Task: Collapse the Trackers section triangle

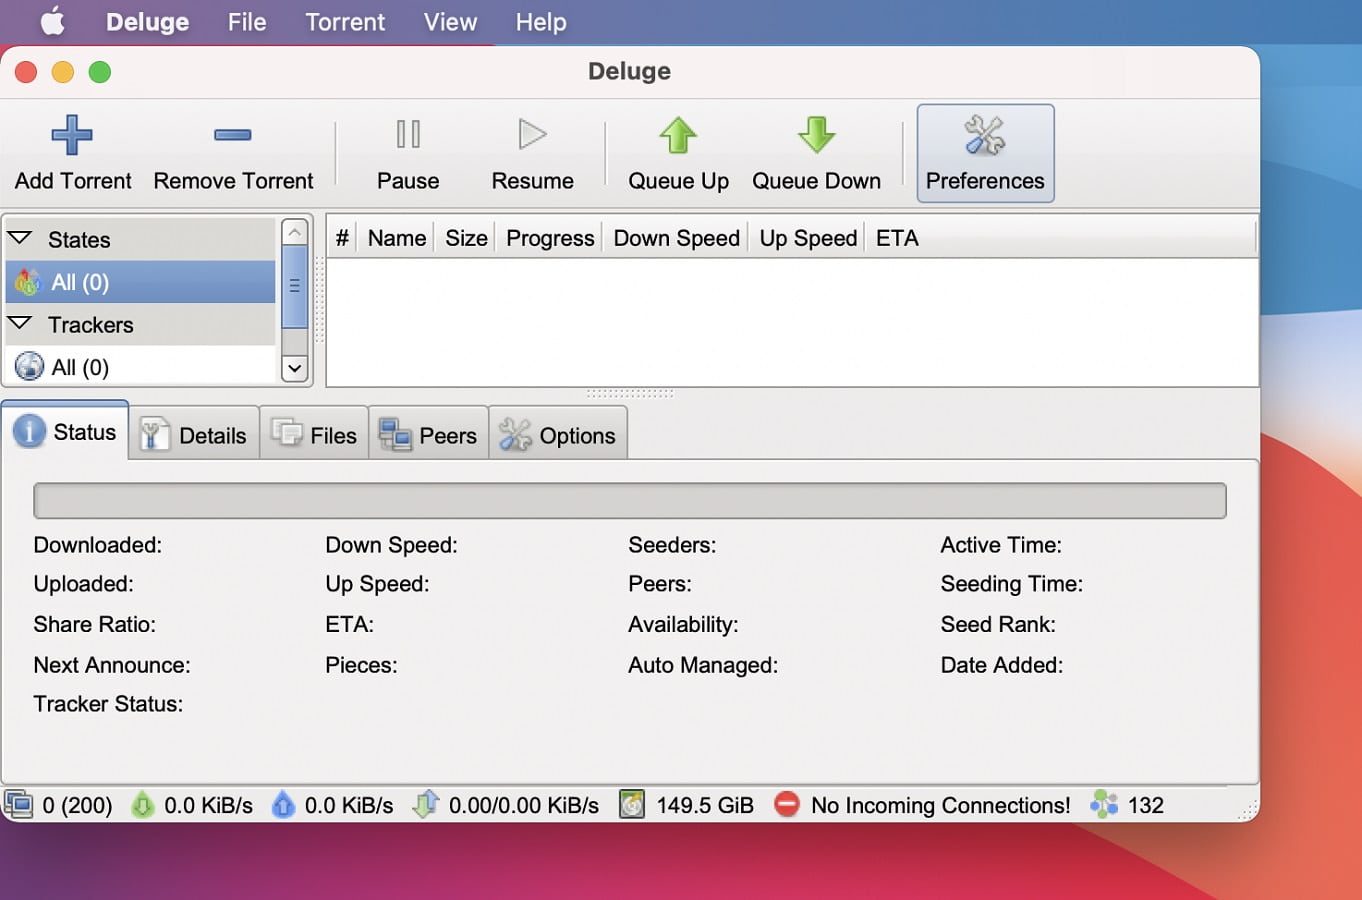Action: click(x=20, y=324)
